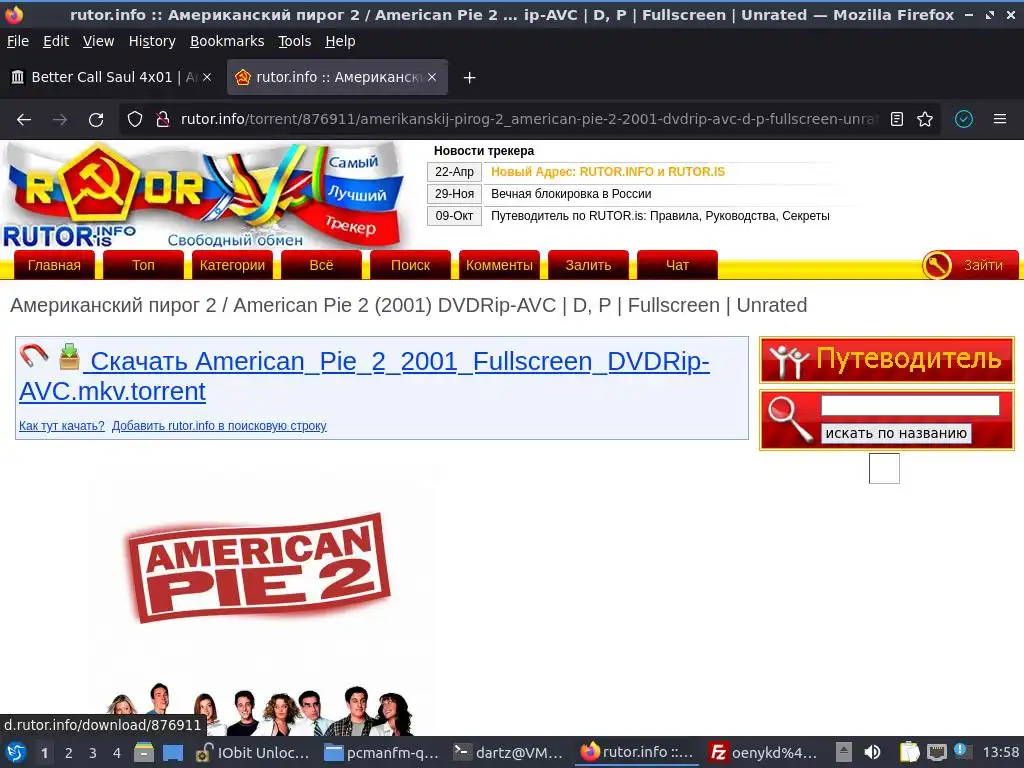
Task: Open the Help menu
Action: point(340,41)
